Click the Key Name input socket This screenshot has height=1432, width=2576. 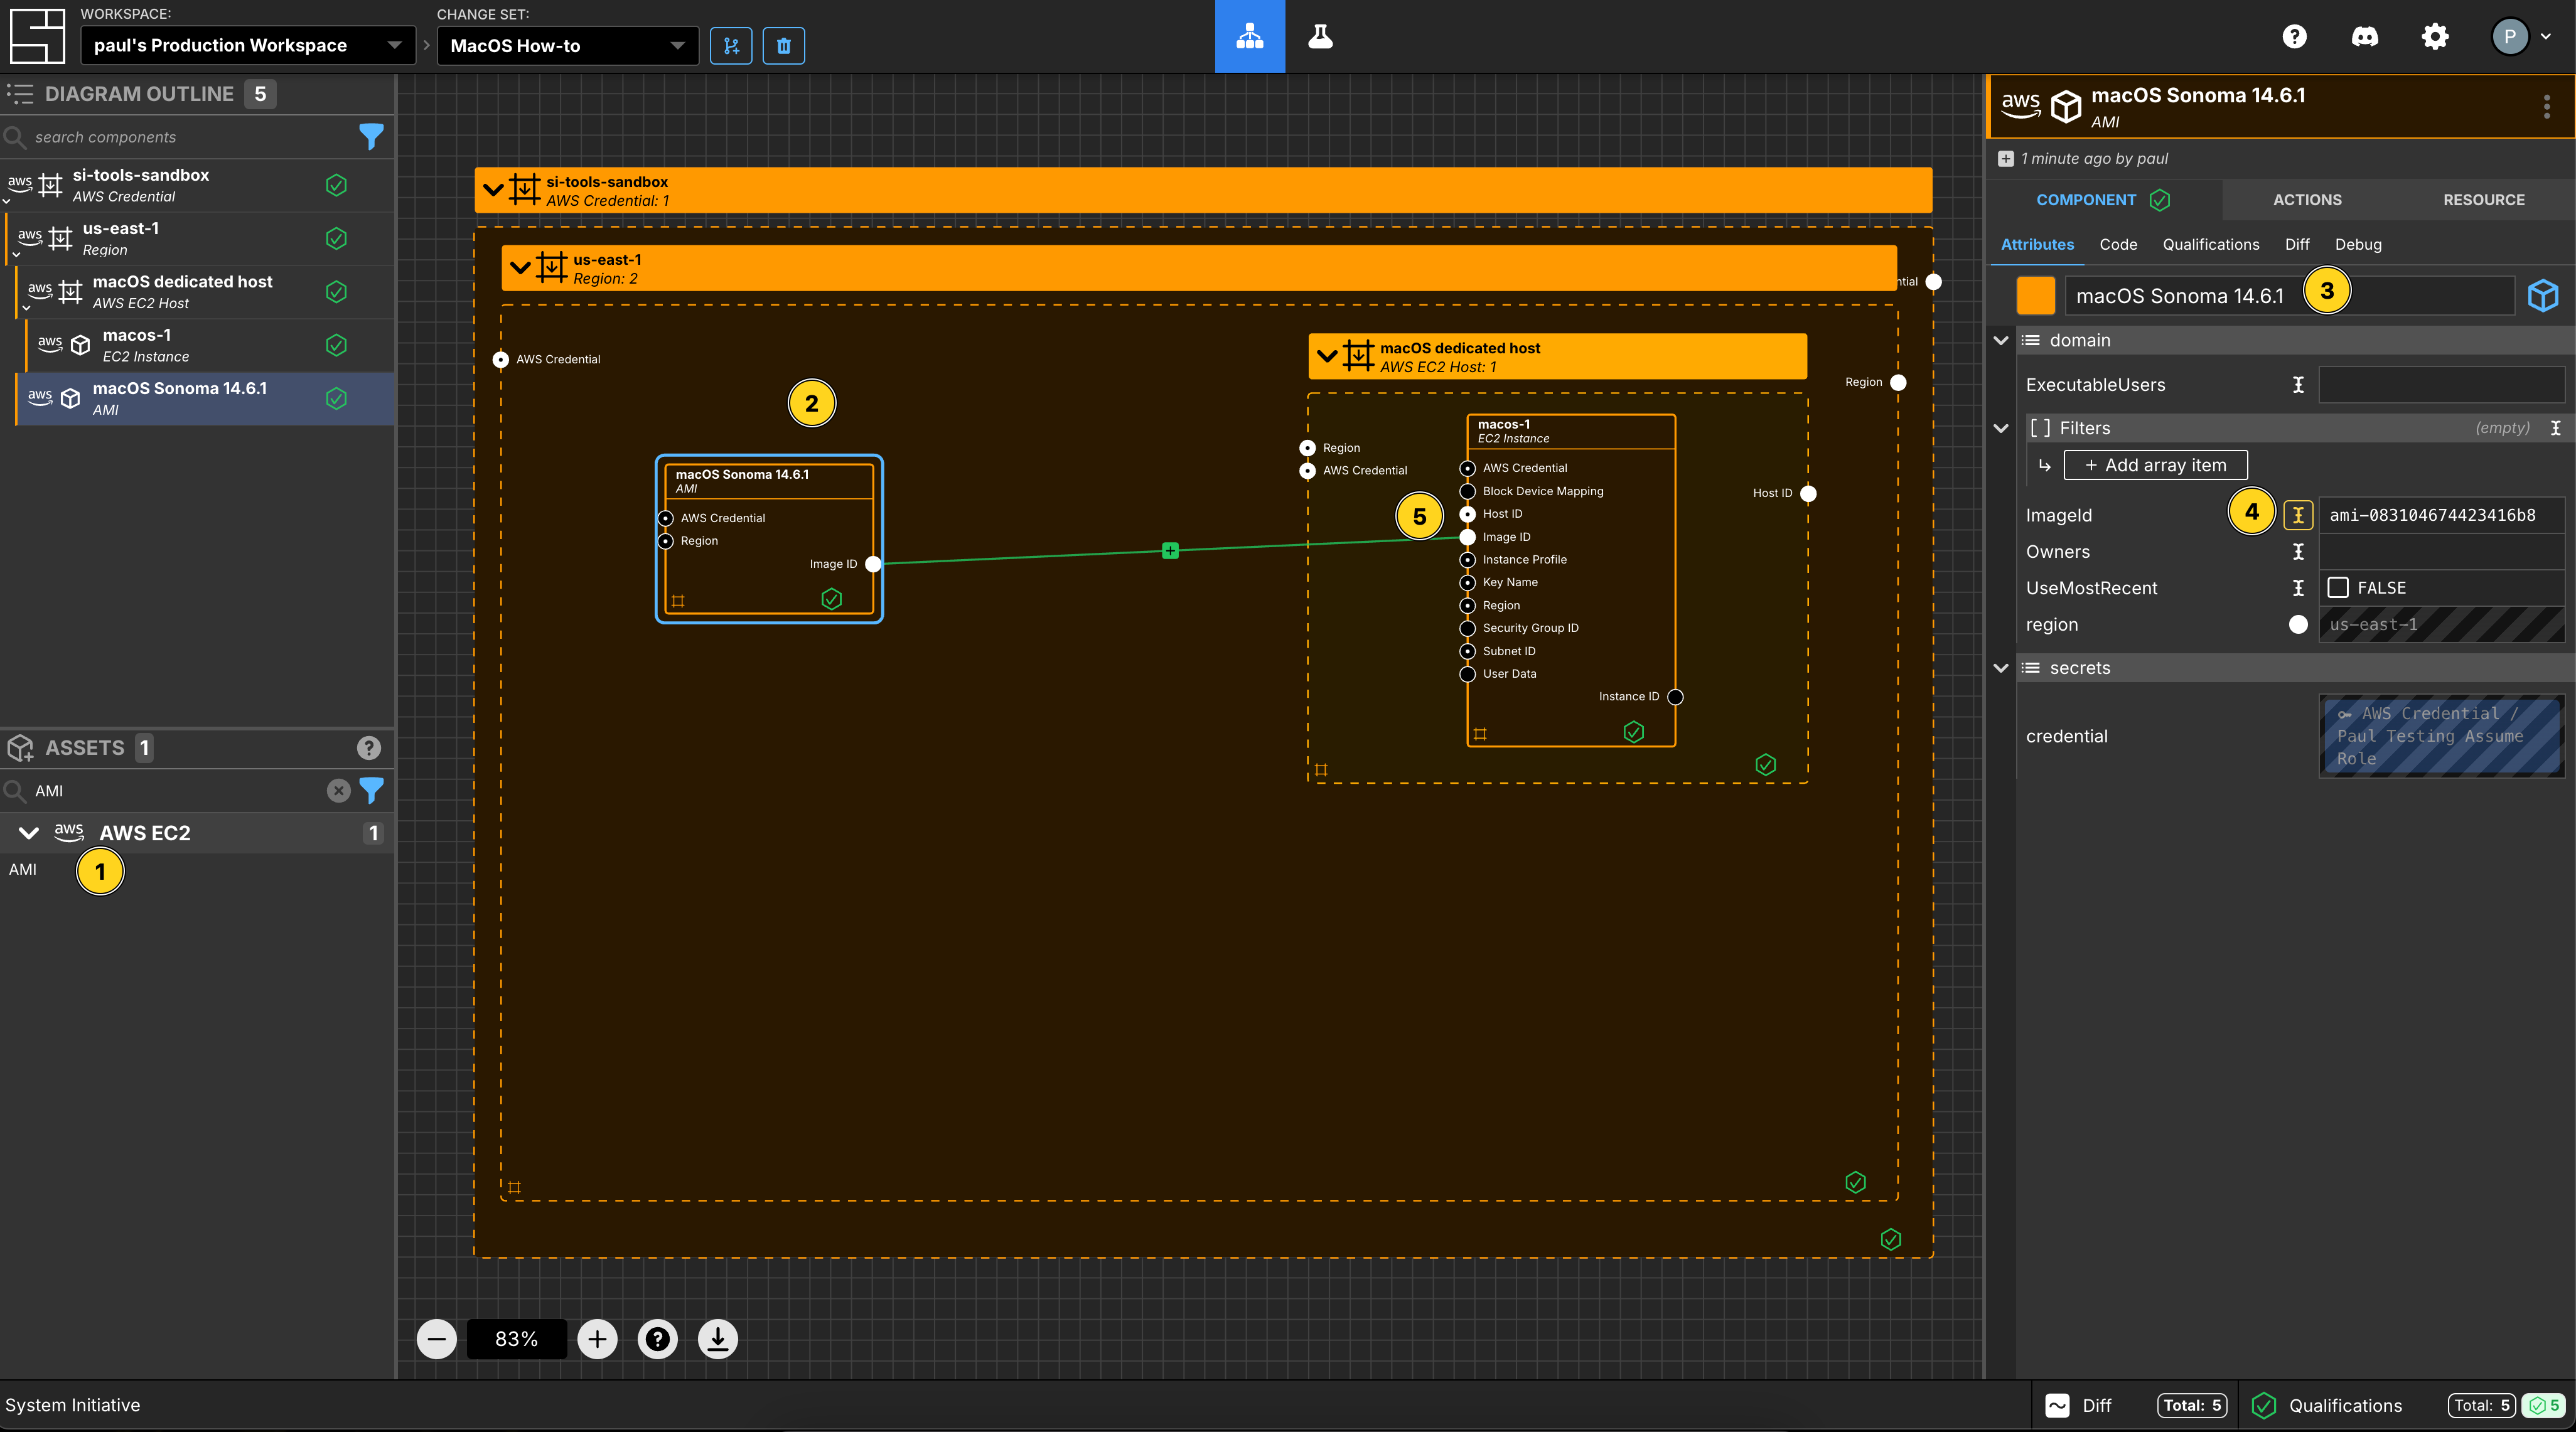[x=1467, y=583]
